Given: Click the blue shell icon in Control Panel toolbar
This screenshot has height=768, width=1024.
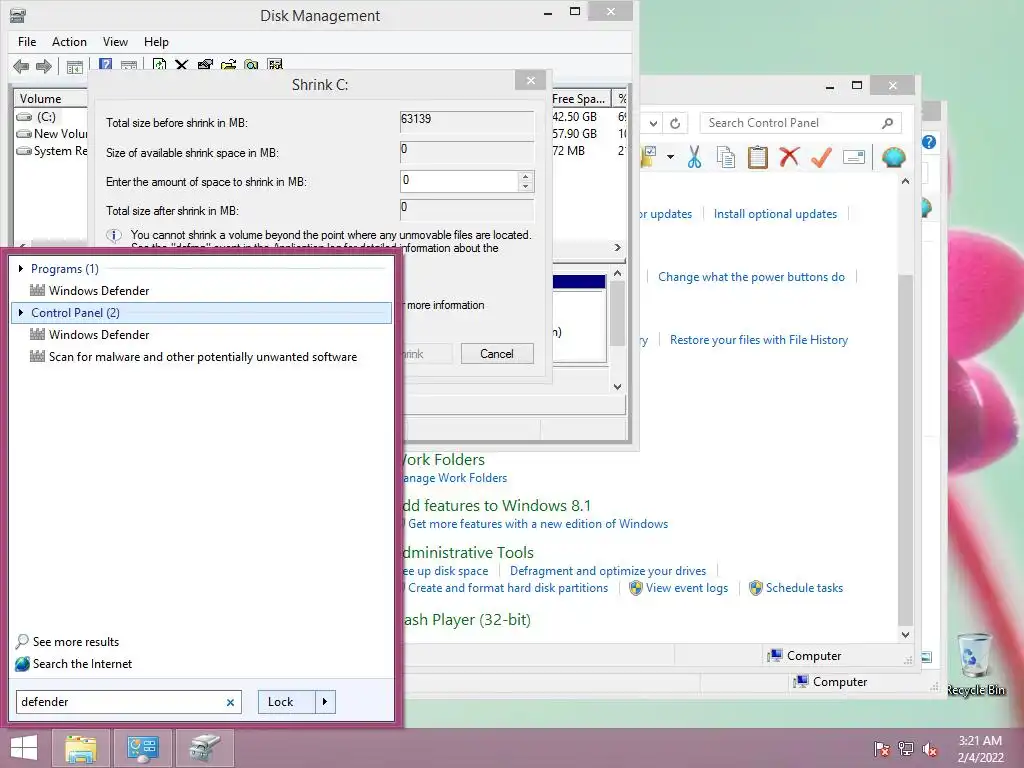Looking at the screenshot, I should click(x=893, y=157).
